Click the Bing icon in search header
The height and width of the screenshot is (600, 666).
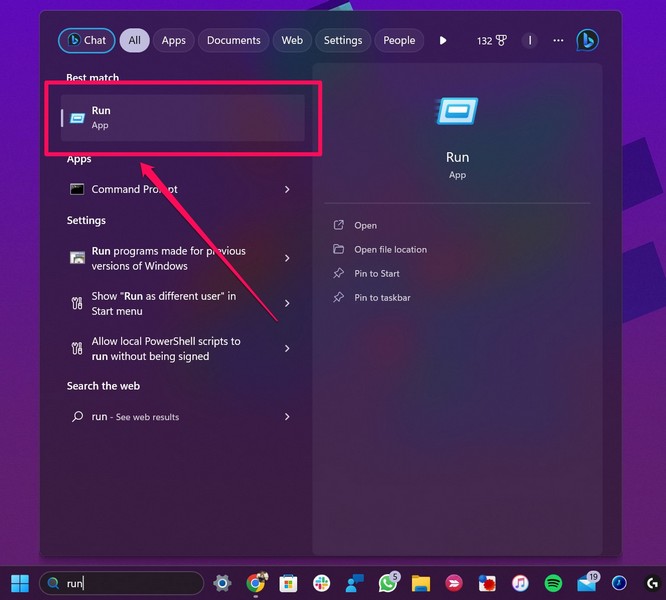coord(587,41)
